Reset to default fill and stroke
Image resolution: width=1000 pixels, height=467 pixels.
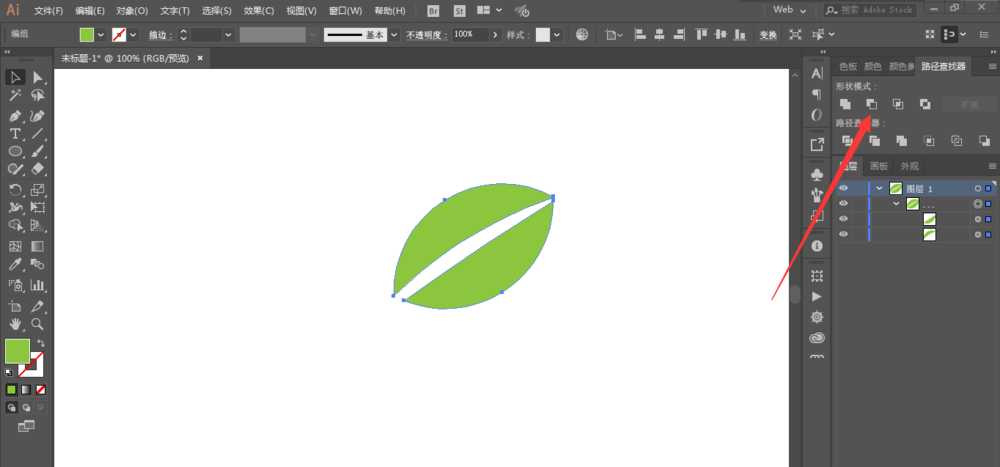click(9, 372)
